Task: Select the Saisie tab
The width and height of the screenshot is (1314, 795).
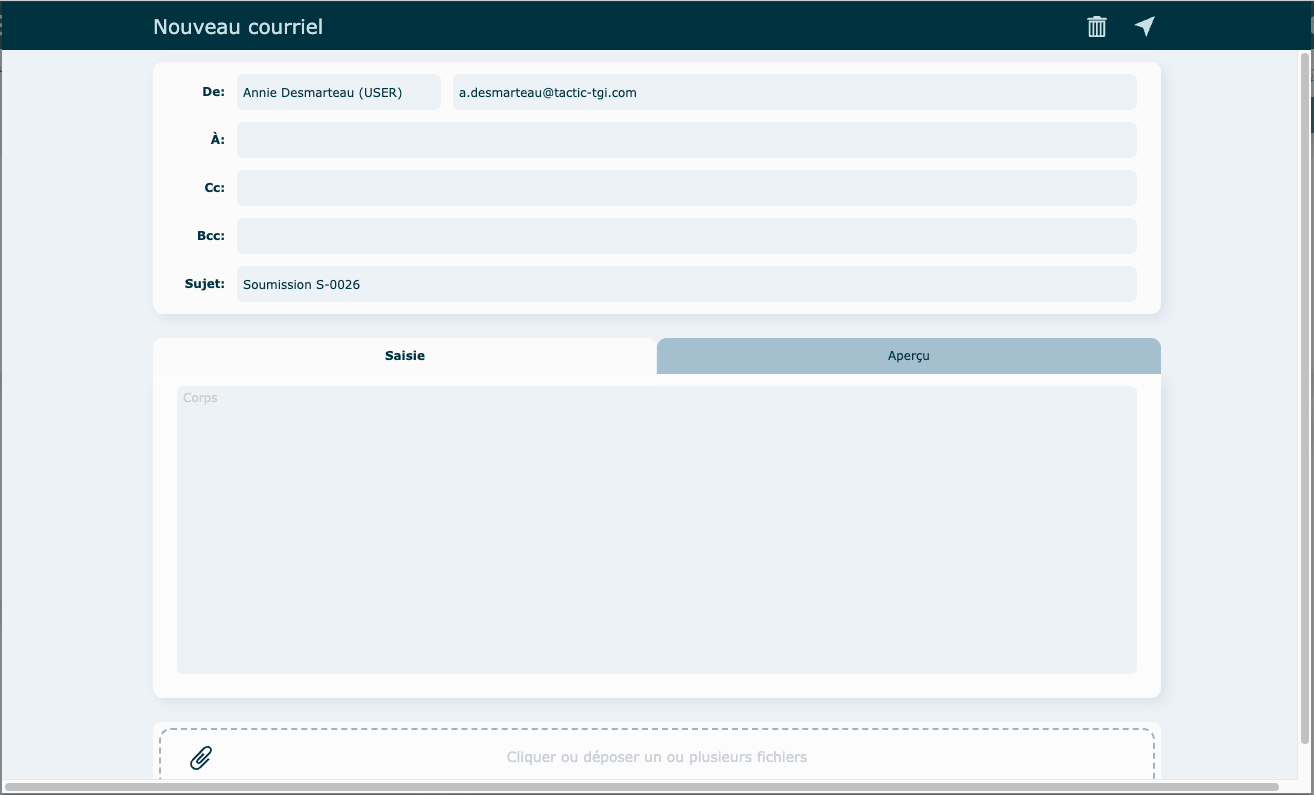Action: tap(405, 356)
